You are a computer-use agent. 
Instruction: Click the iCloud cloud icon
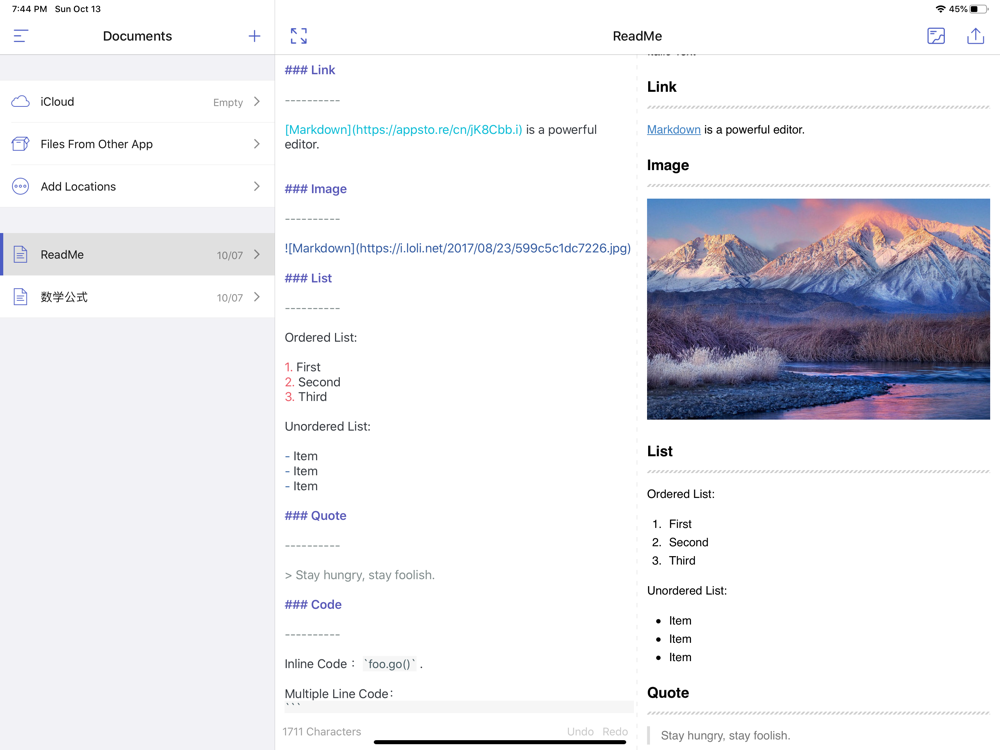[20, 101]
